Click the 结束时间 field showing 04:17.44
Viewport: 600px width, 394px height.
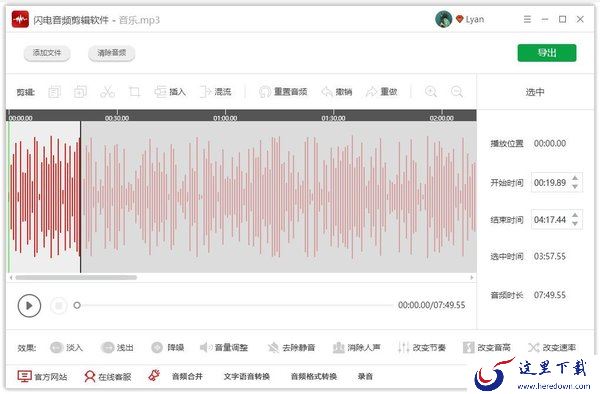tap(557, 220)
